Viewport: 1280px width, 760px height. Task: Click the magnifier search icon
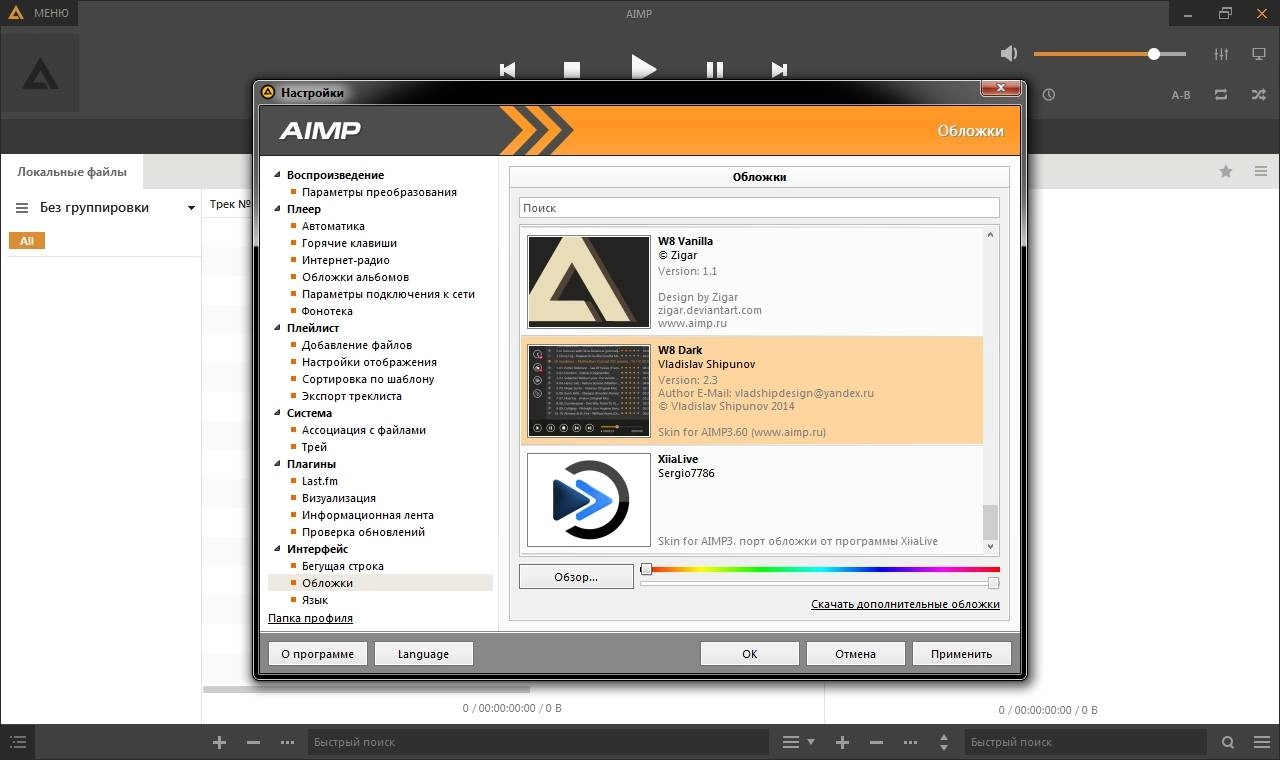coord(1228,742)
